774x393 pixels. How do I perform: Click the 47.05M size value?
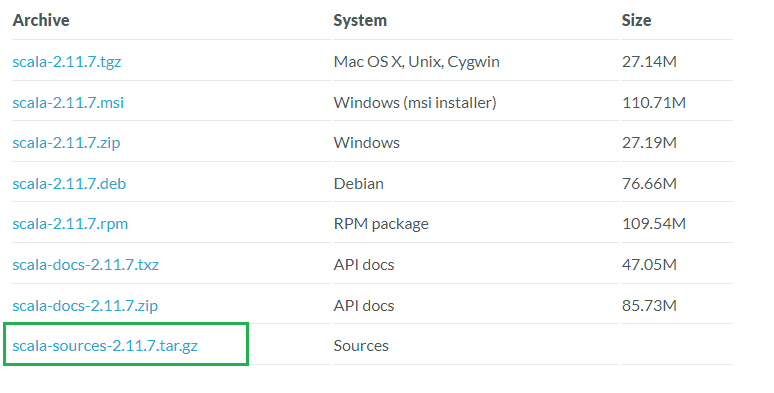coord(649,265)
